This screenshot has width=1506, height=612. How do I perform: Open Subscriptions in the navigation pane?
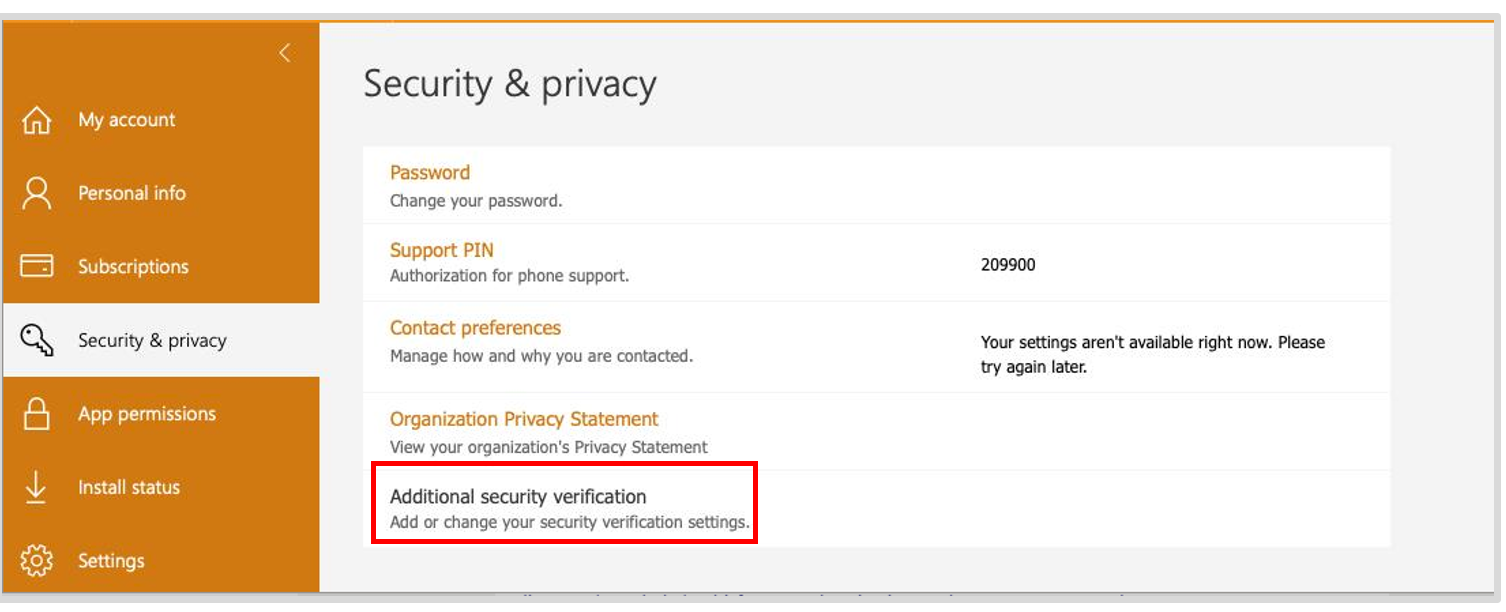(133, 267)
